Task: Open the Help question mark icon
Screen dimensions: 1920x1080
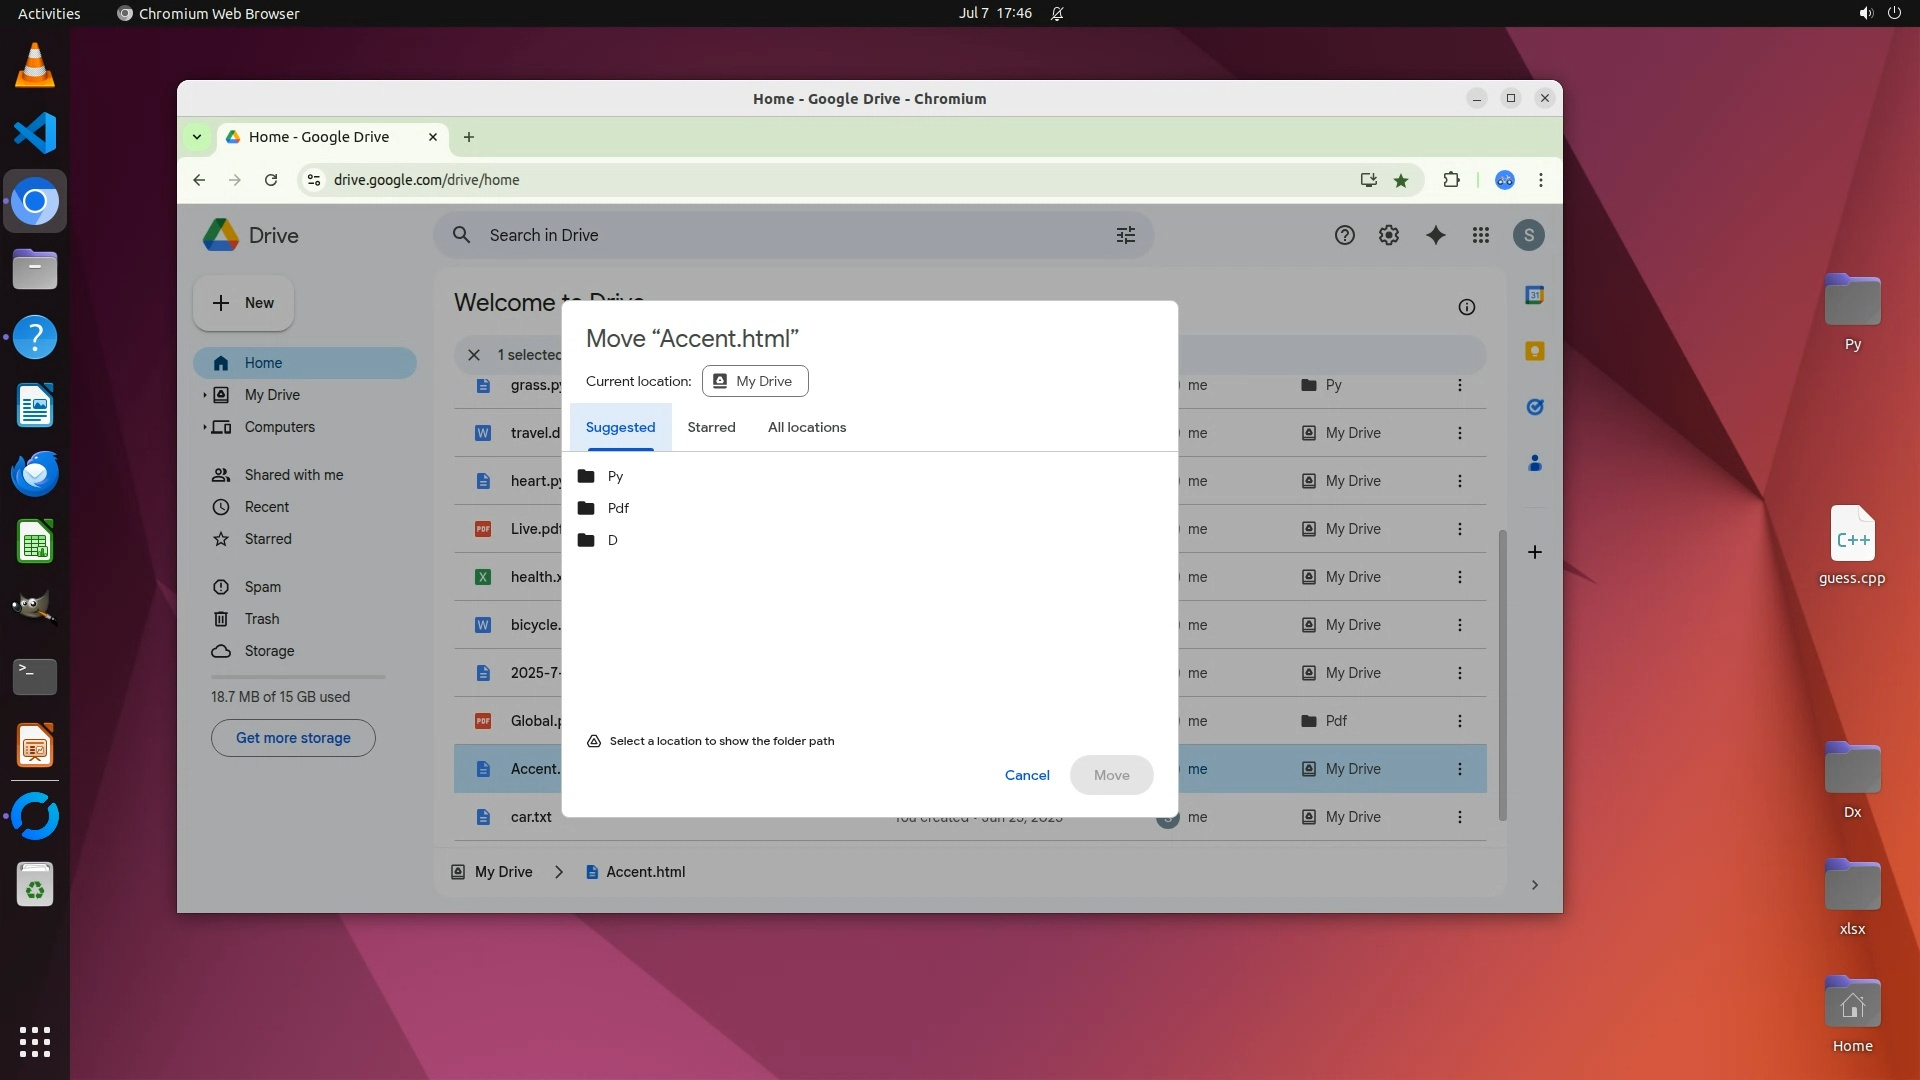Action: (1344, 235)
